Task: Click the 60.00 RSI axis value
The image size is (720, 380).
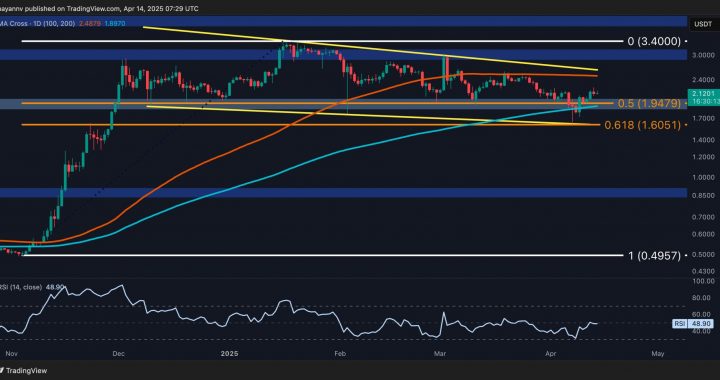Action: click(x=702, y=314)
